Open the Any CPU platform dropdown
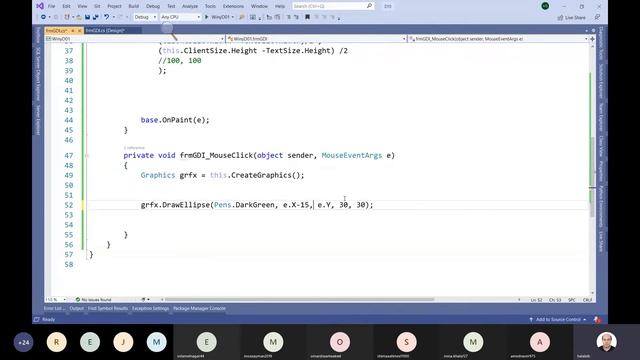Viewport: 640px width, 360px height. click(180, 17)
